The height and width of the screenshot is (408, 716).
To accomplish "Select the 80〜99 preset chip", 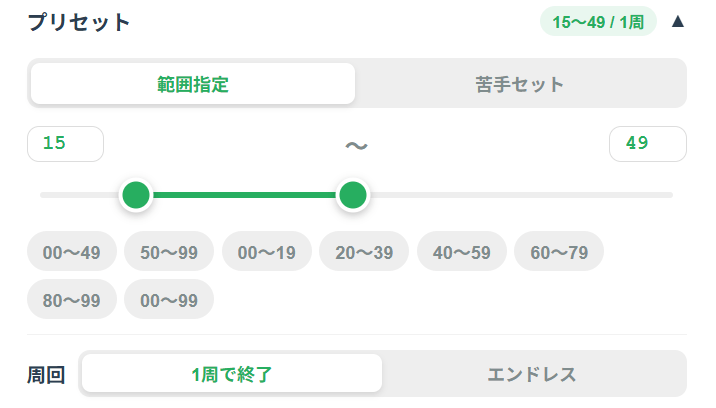I will (x=72, y=299).
